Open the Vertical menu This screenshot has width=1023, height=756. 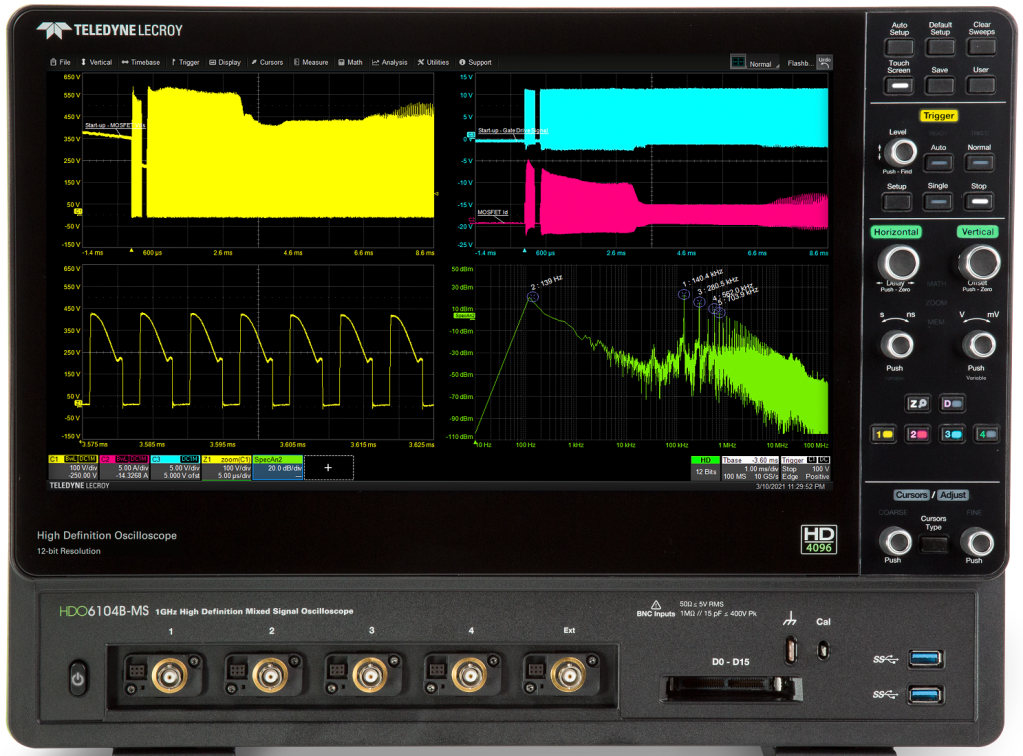(96, 63)
